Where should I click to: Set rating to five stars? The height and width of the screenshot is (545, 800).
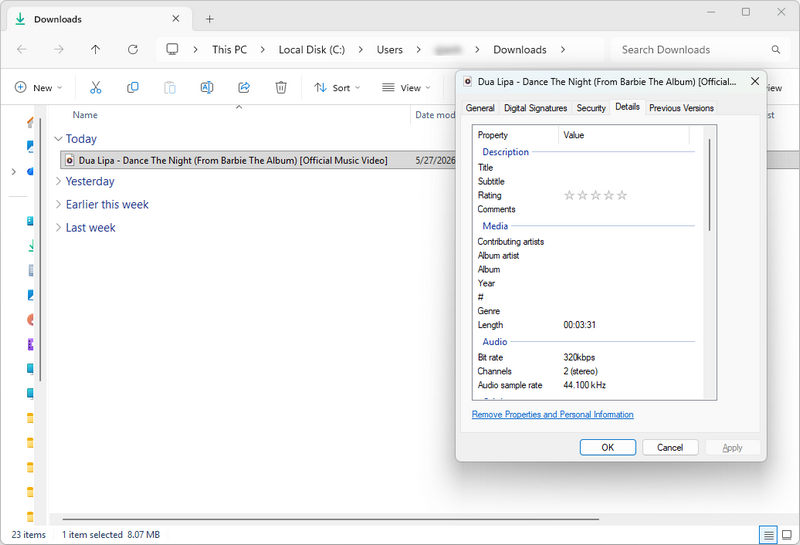tap(622, 195)
